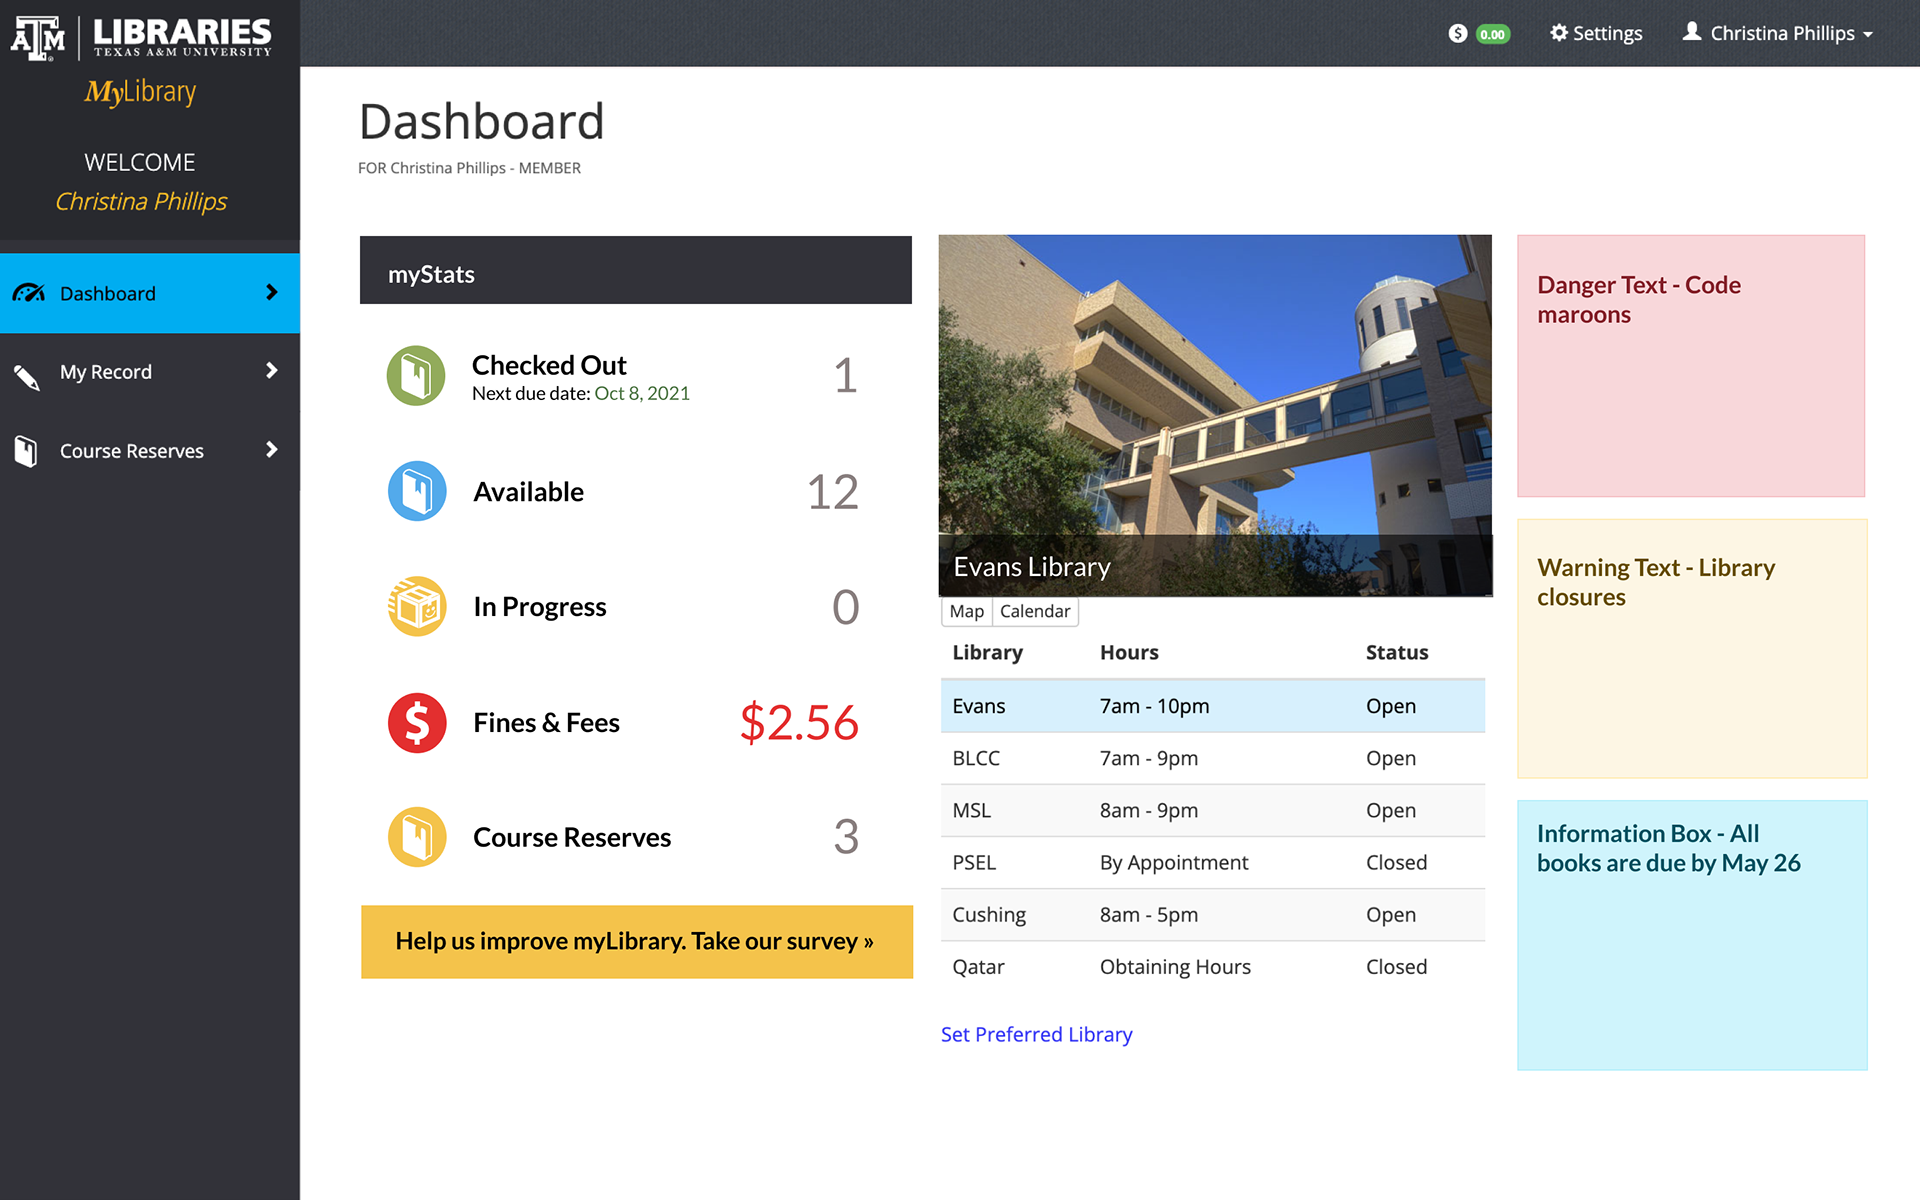Viewport: 1920px width, 1200px height.
Task: Select the MSL library row
Action: [x=1213, y=810]
